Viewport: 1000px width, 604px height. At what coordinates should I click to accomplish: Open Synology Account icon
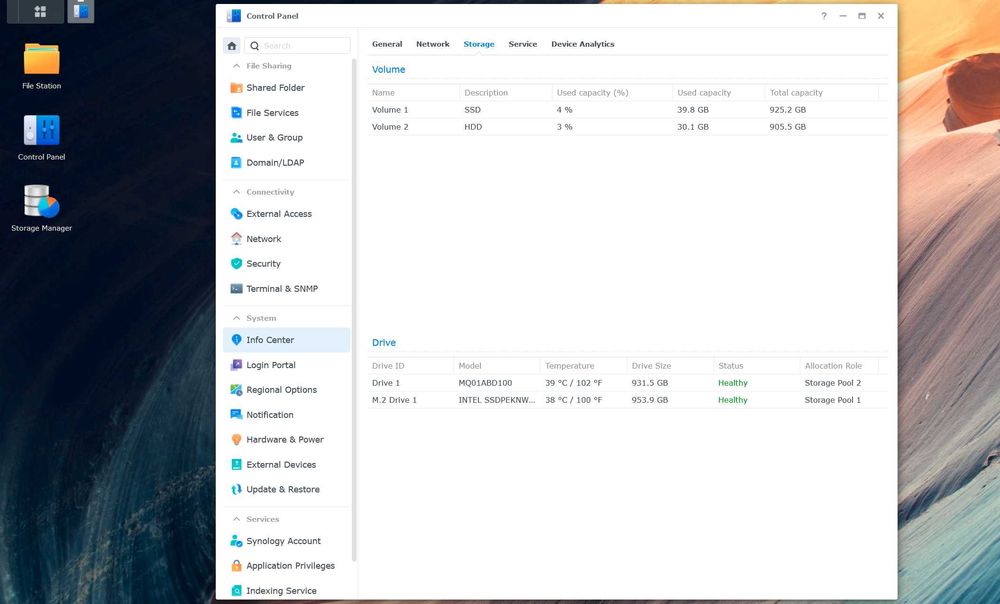(236, 541)
